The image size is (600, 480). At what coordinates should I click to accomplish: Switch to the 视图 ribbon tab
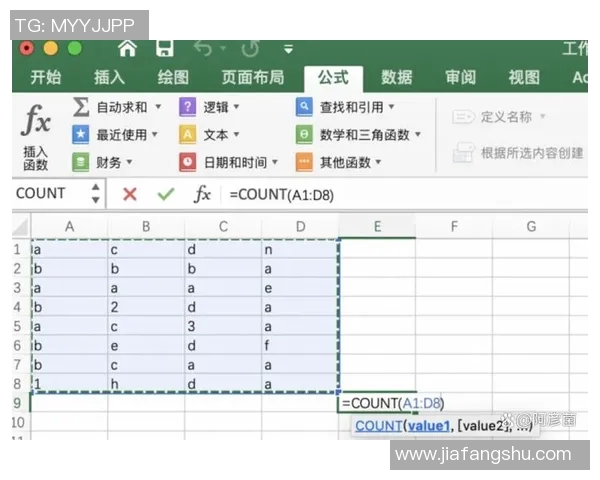coord(524,77)
